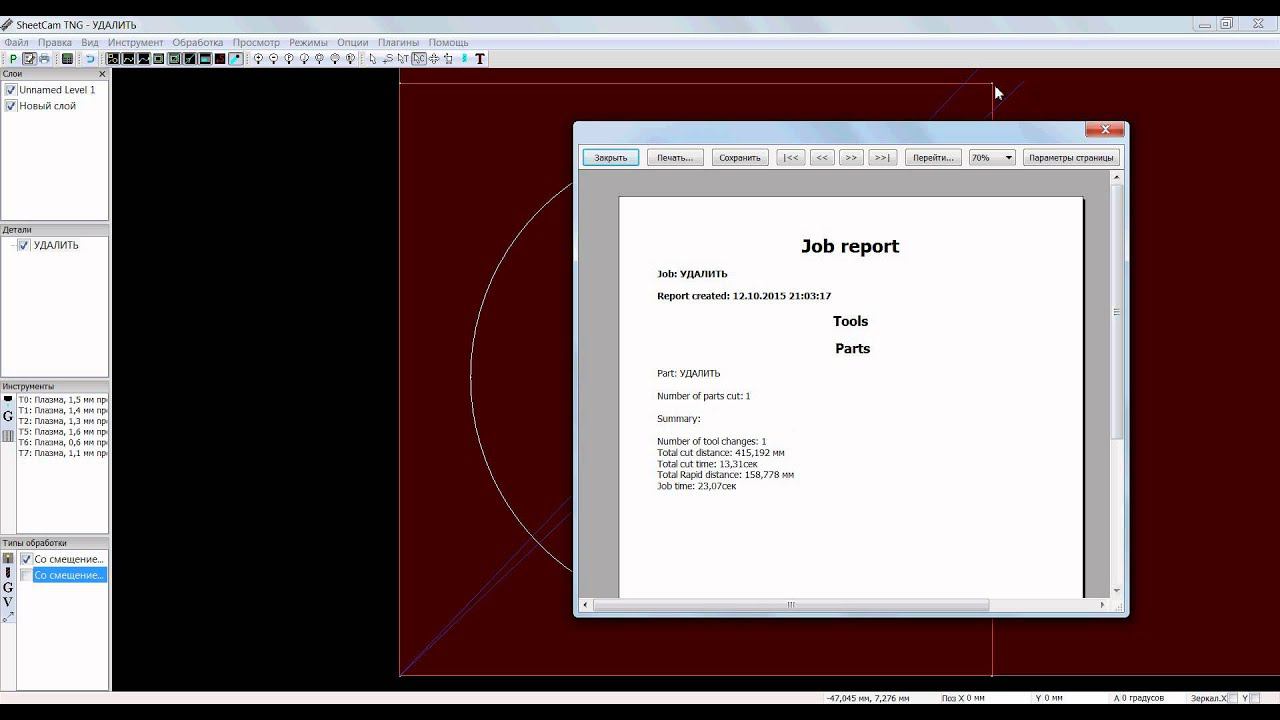Toggle the Unnamed Level 1 layer checkbox

(11, 90)
